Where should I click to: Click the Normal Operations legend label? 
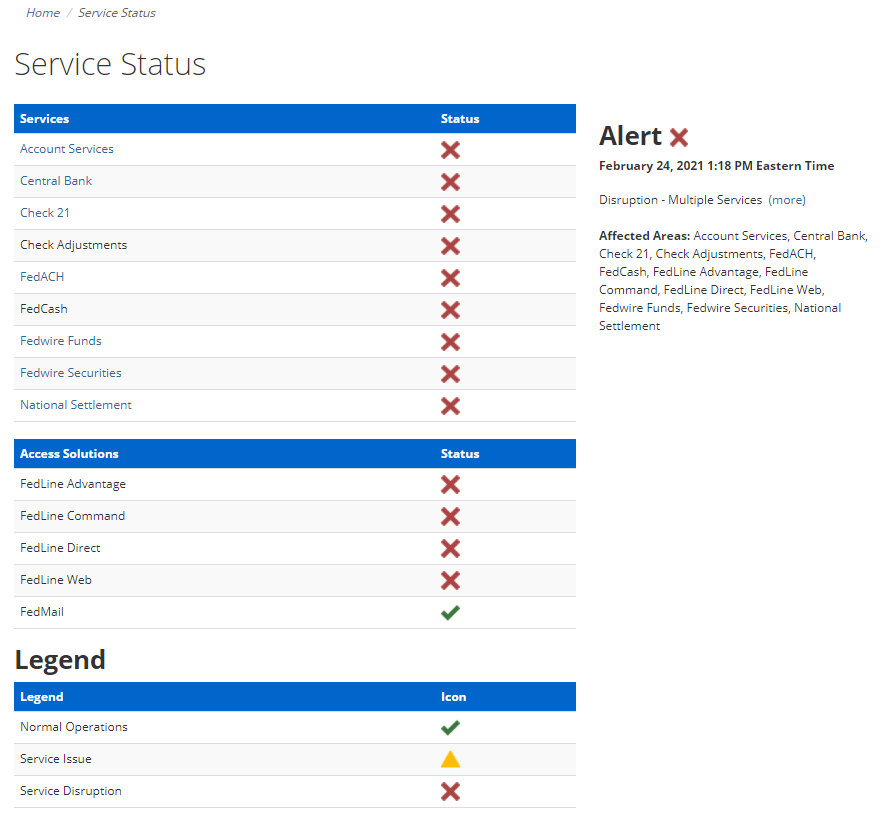click(74, 728)
